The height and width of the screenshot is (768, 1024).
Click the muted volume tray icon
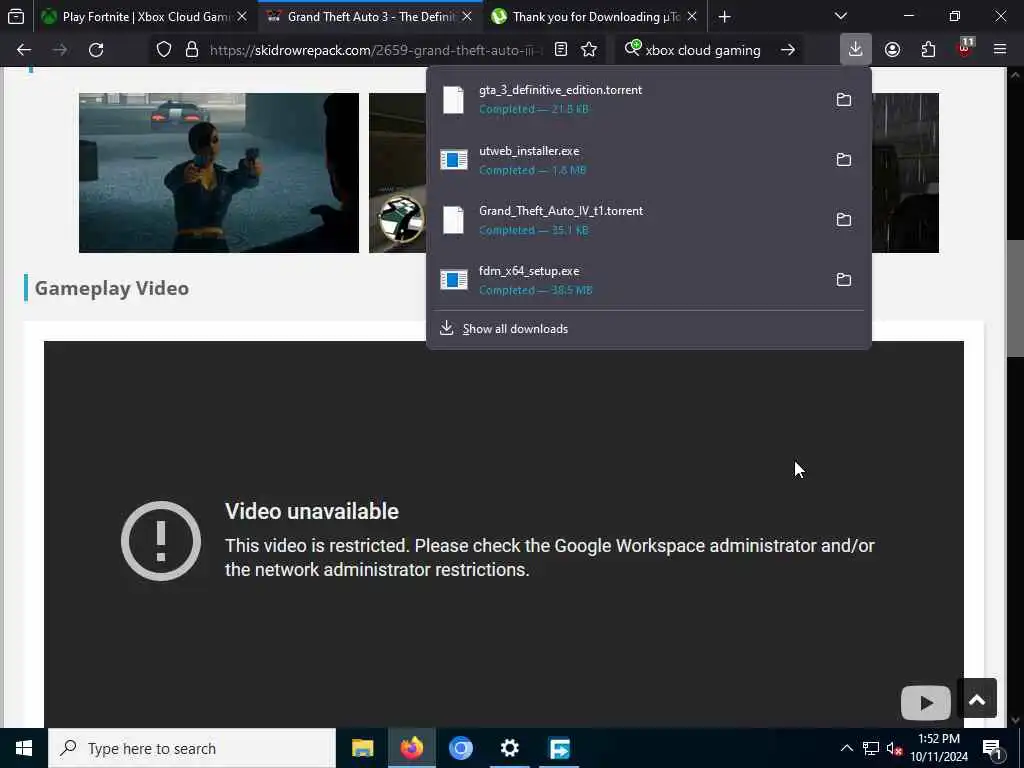click(894, 748)
